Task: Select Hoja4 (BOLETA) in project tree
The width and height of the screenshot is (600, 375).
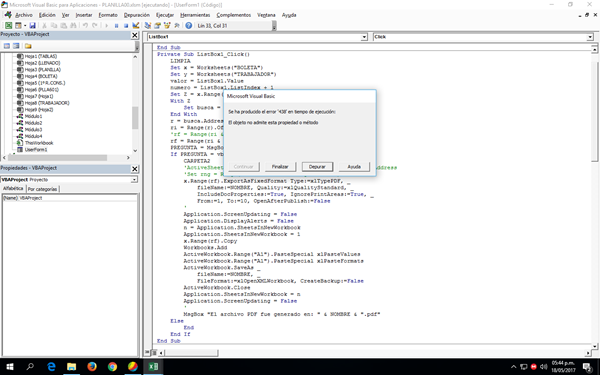Action: pos(41,76)
